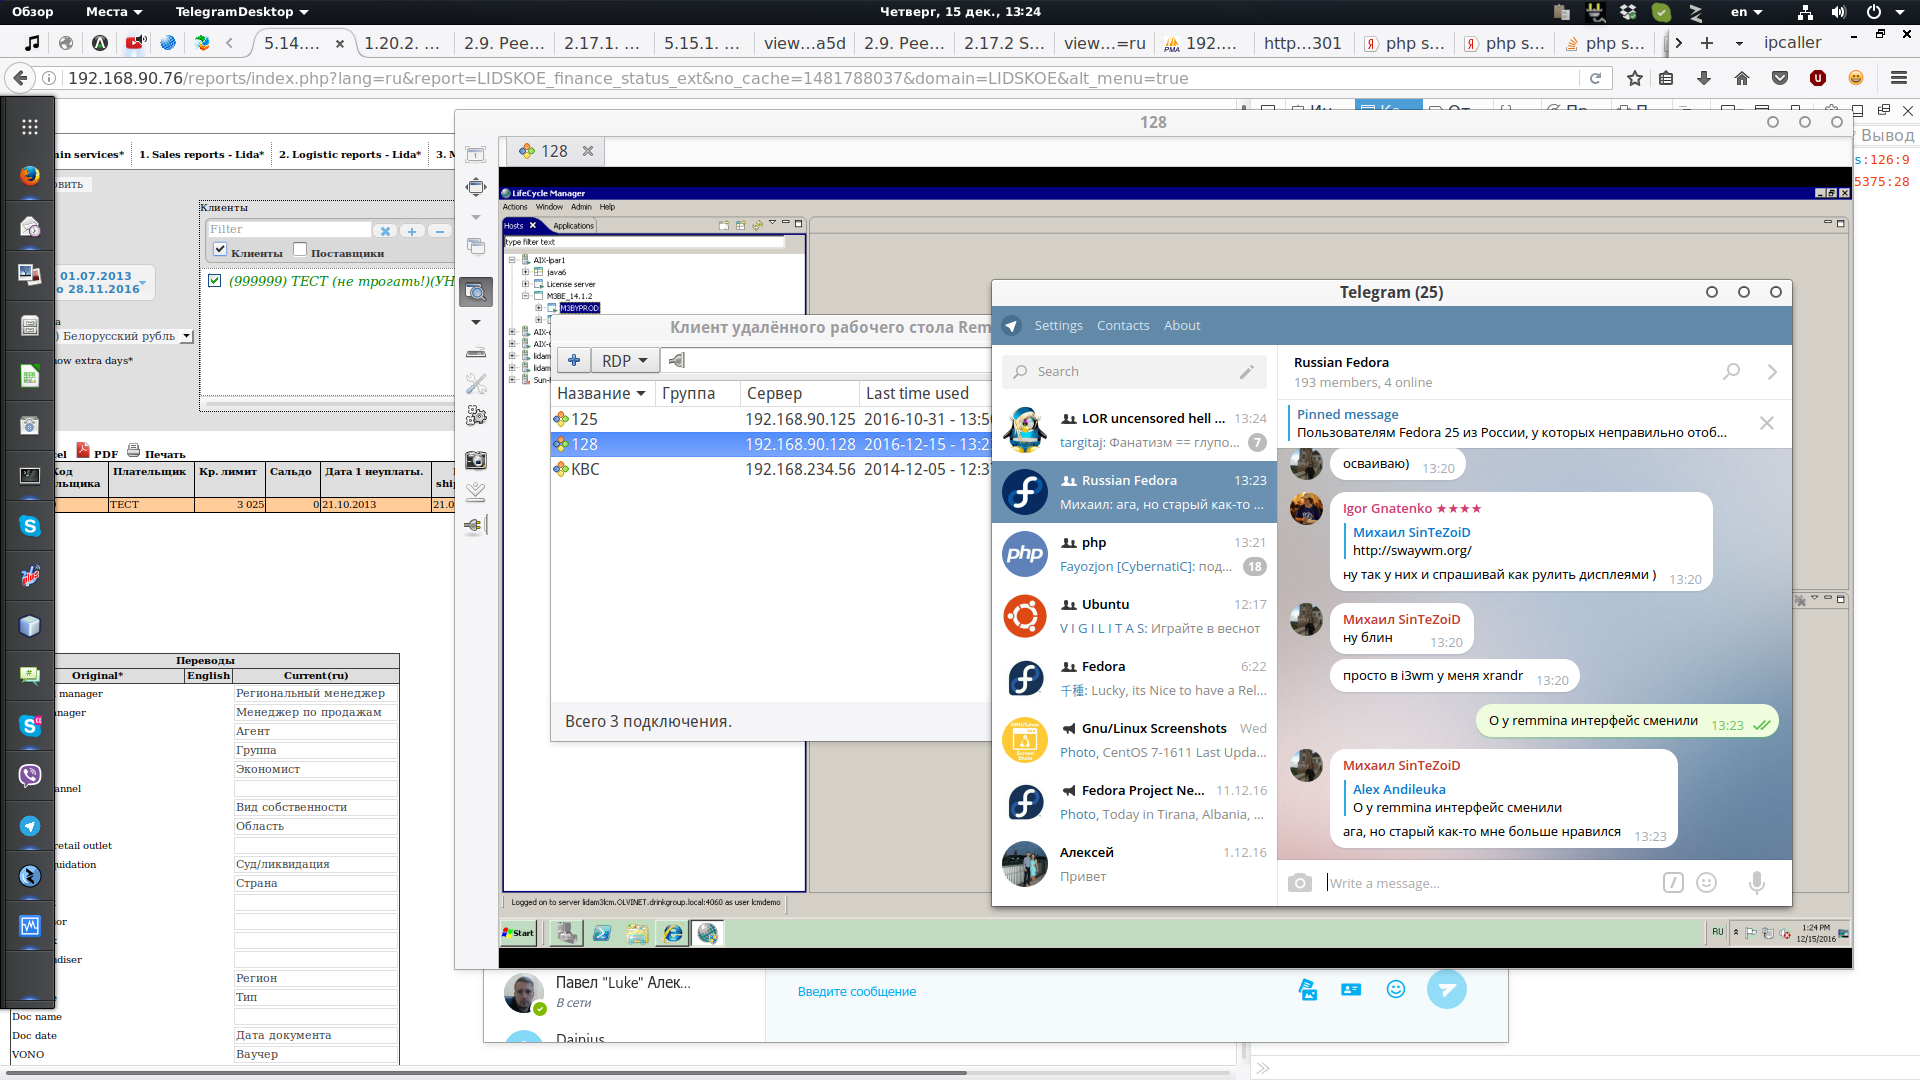Viewport: 1920px width, 1080px height.
Task: Open Telegram Settings menu
Action: click(1058, 326)
